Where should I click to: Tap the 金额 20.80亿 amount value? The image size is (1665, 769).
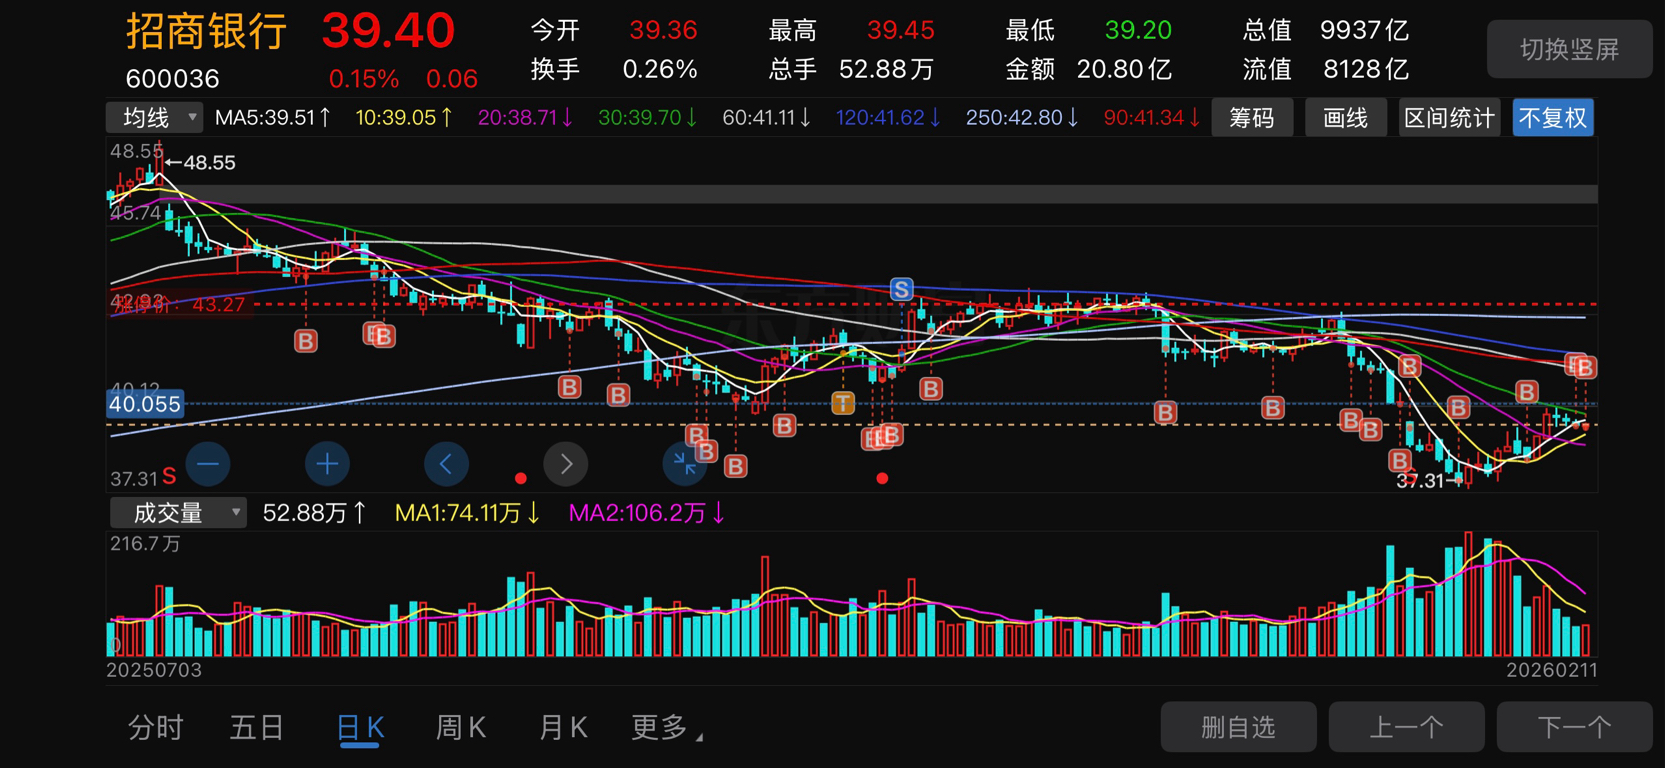(x=1088, y=70)
